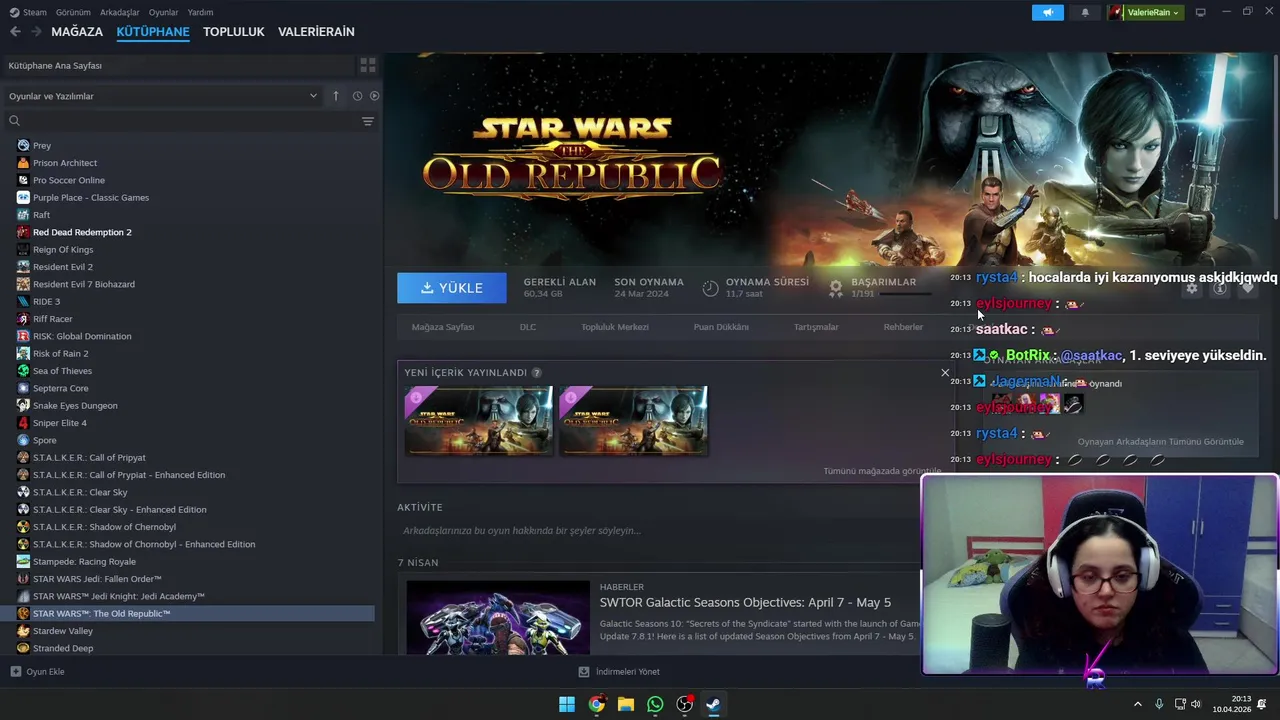Go to KÜTÜPHANE tab

tap(153, 32)
